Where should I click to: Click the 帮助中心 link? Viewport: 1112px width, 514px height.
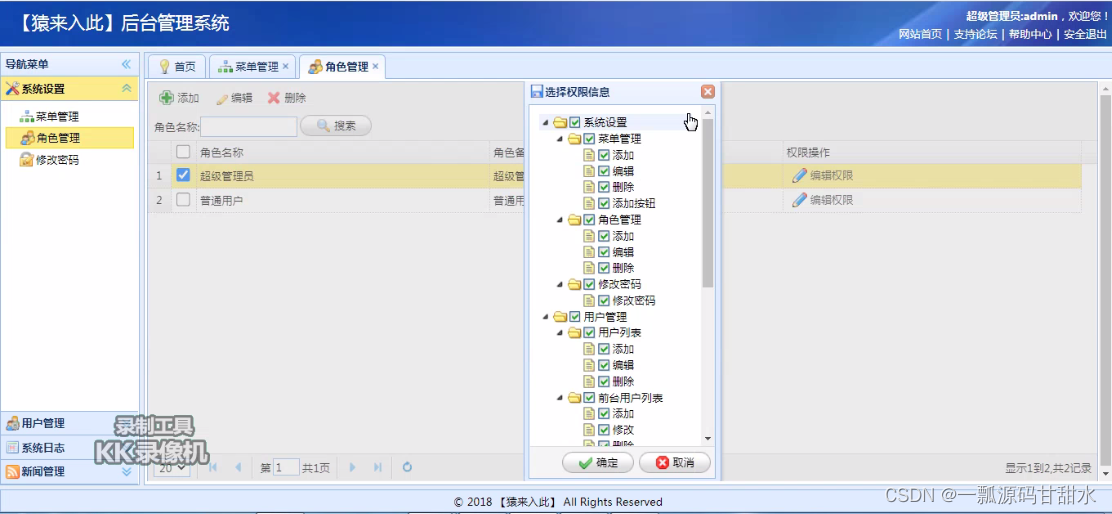1030,33
